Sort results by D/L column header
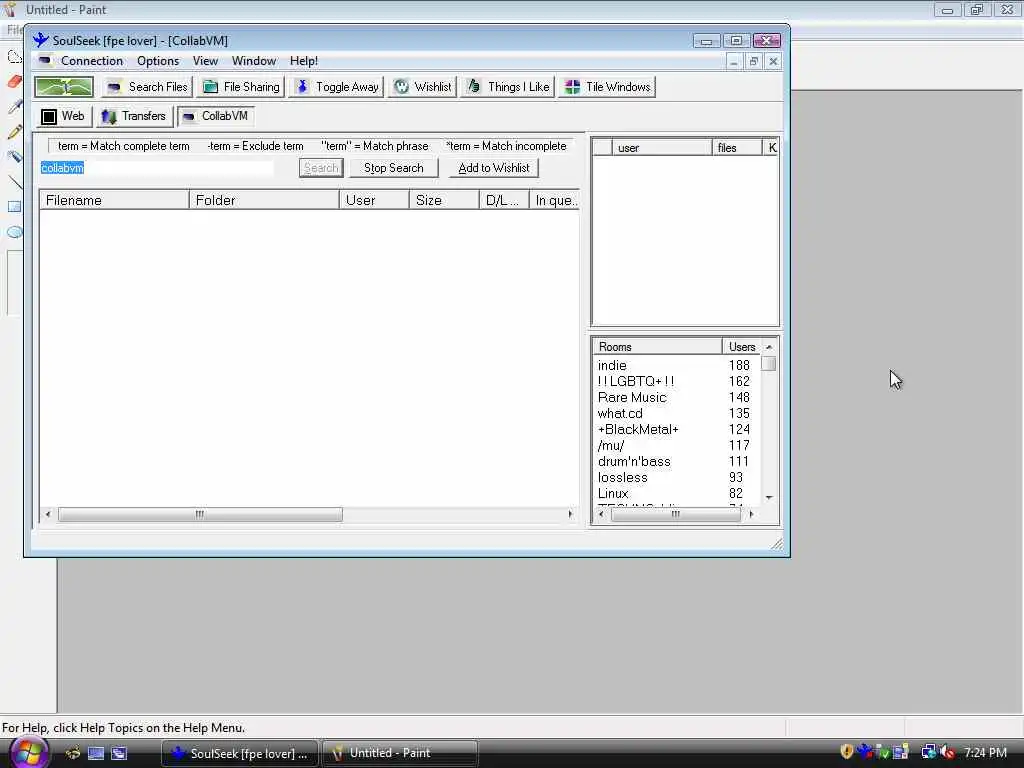Viewport: 1024px width, 768px height. click(504, 200)
